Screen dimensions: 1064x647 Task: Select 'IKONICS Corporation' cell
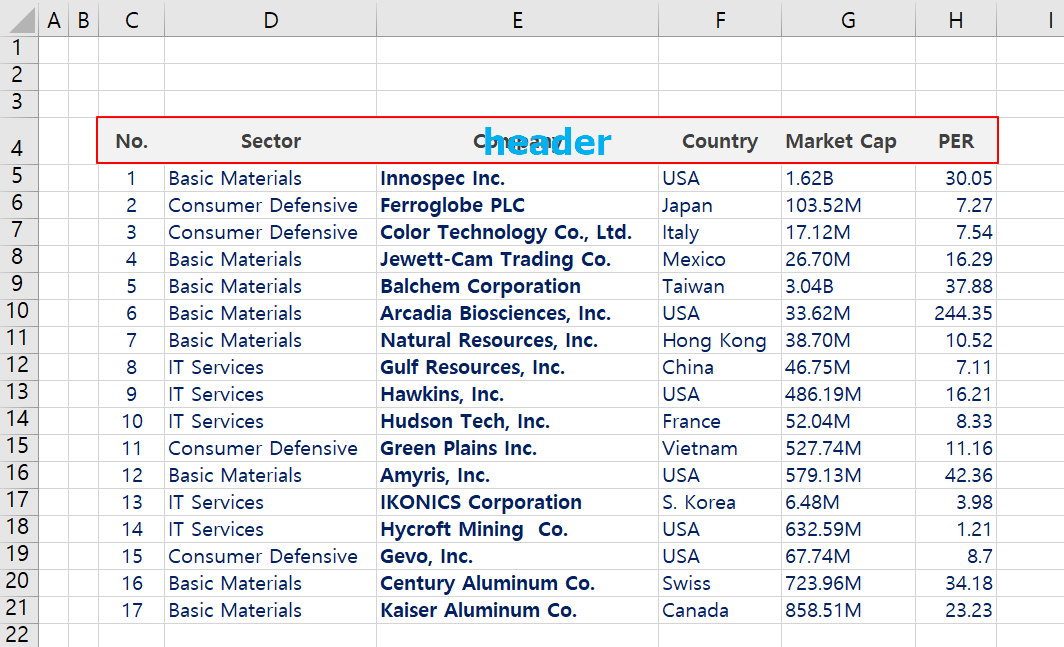(517, 502)
